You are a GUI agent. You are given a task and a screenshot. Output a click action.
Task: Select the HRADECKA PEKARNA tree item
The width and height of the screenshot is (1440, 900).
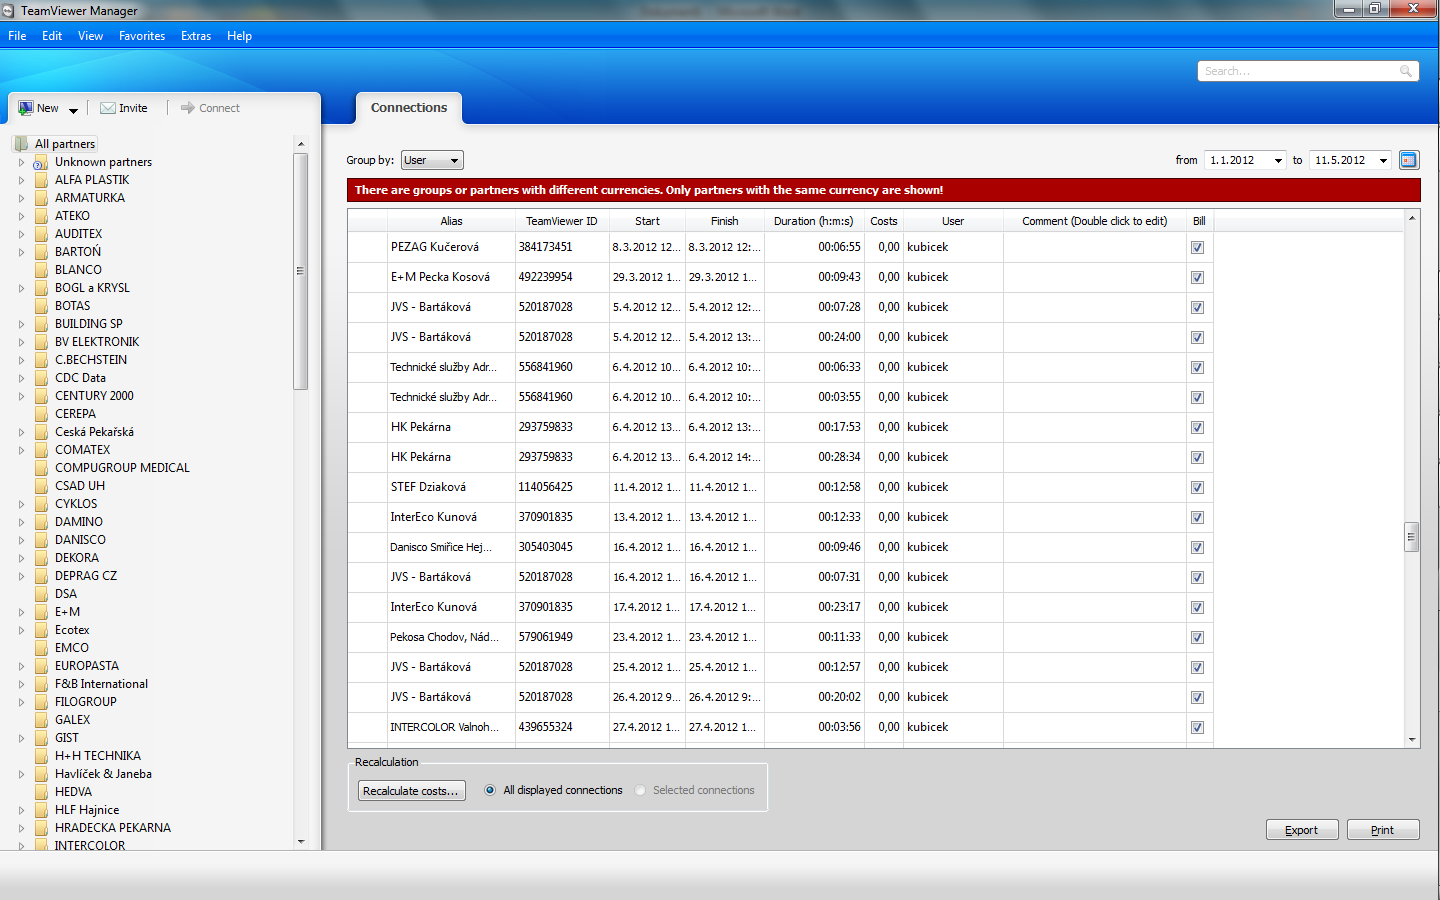(112, 828)
